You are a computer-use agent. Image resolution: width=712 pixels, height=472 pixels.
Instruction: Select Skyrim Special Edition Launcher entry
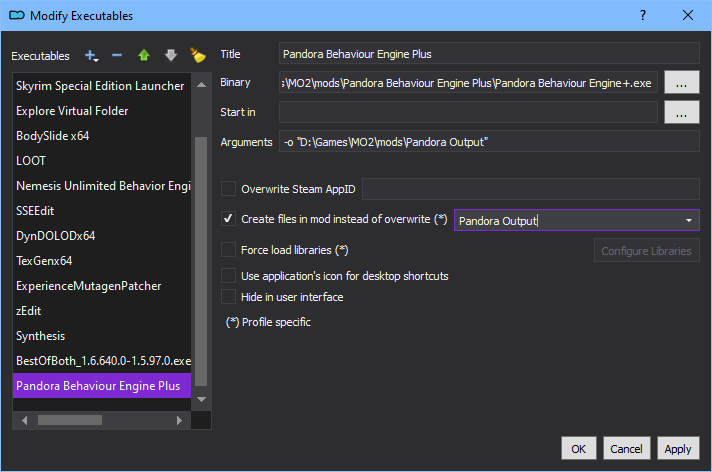point(102,86)
